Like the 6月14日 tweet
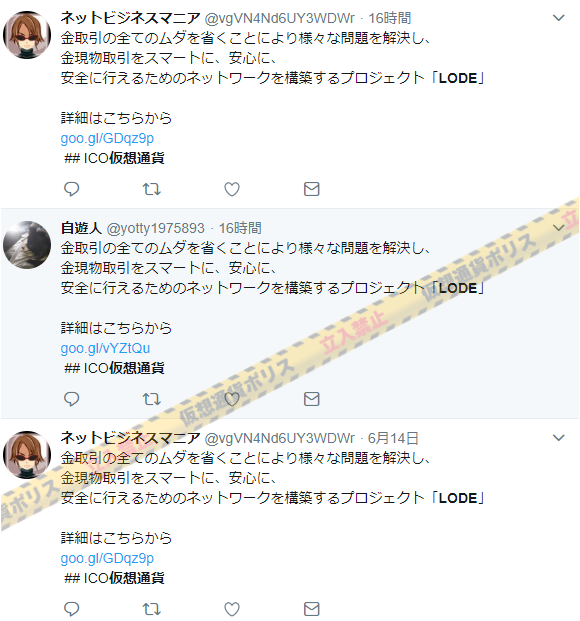 click(232, 609)
